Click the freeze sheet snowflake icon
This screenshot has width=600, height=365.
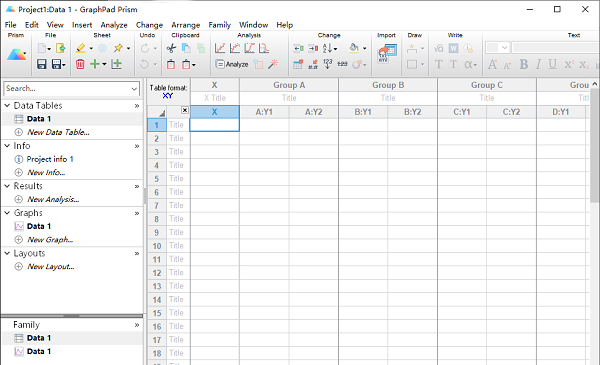click(x=103, y=48)
